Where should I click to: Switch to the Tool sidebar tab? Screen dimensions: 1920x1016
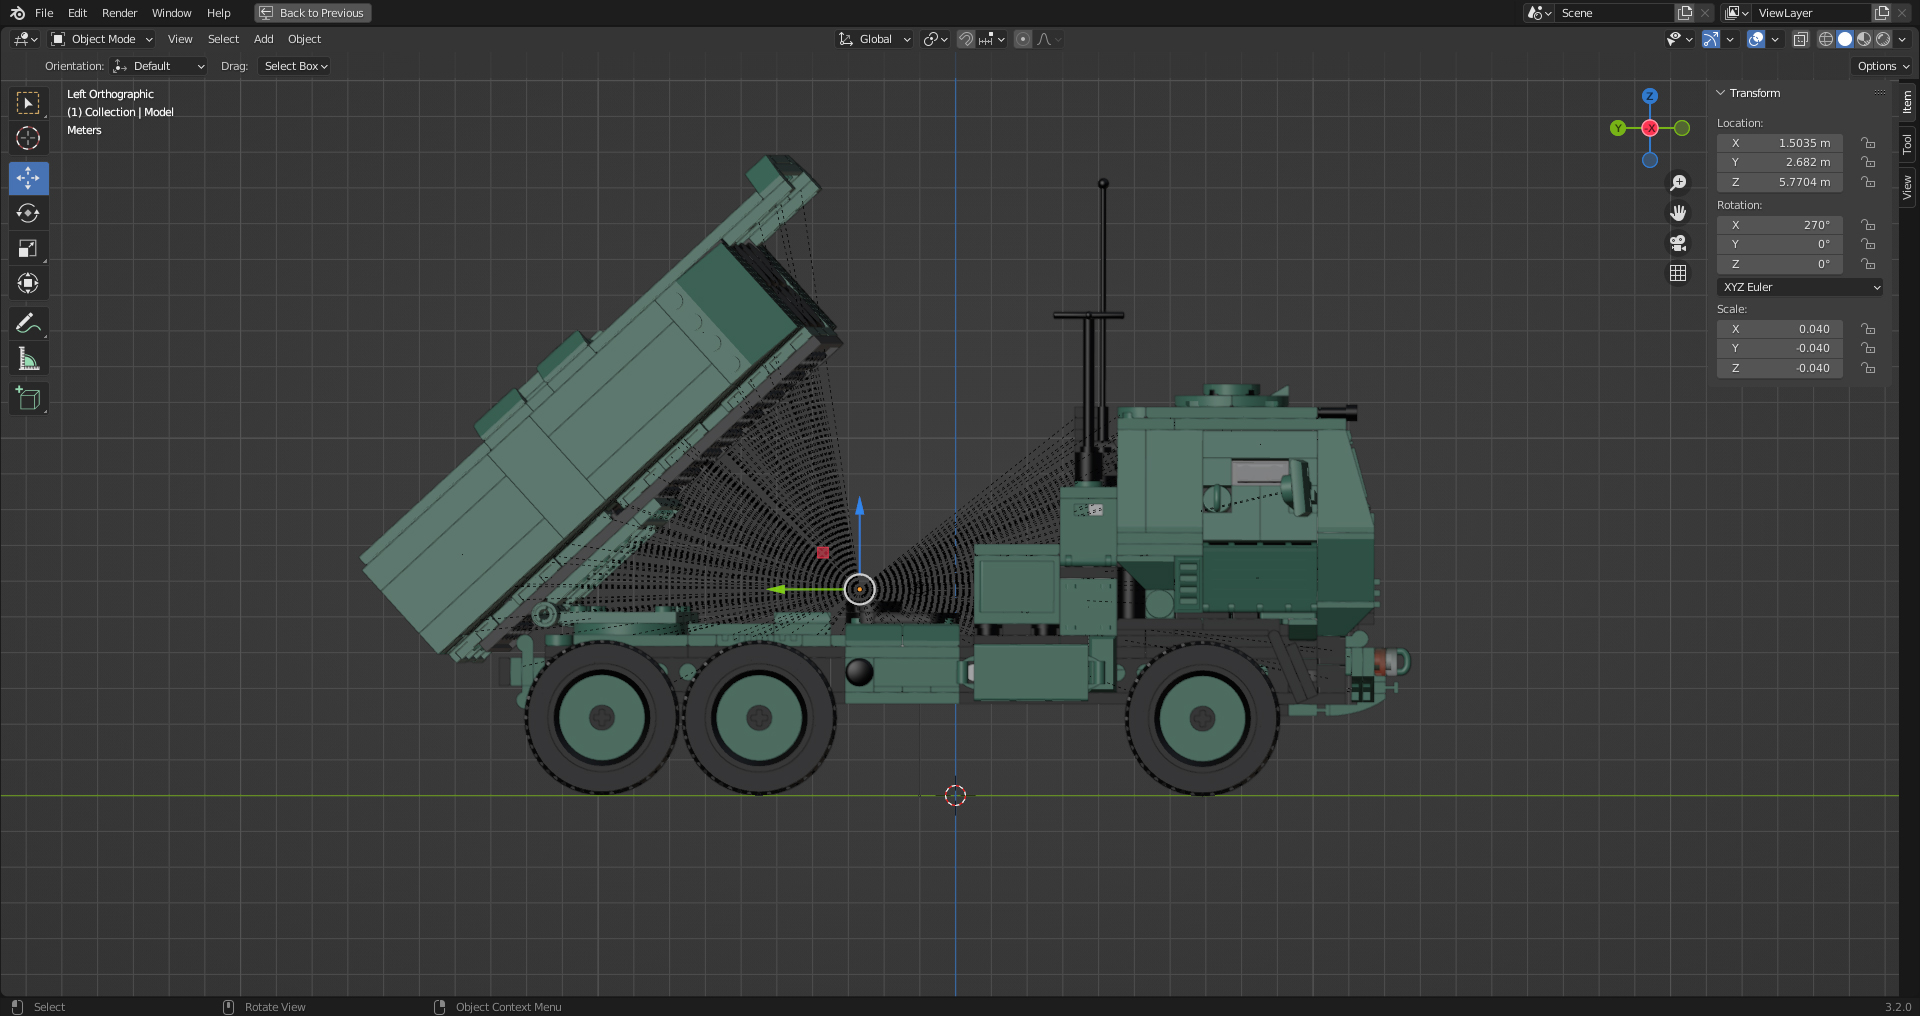(1908, 144)
